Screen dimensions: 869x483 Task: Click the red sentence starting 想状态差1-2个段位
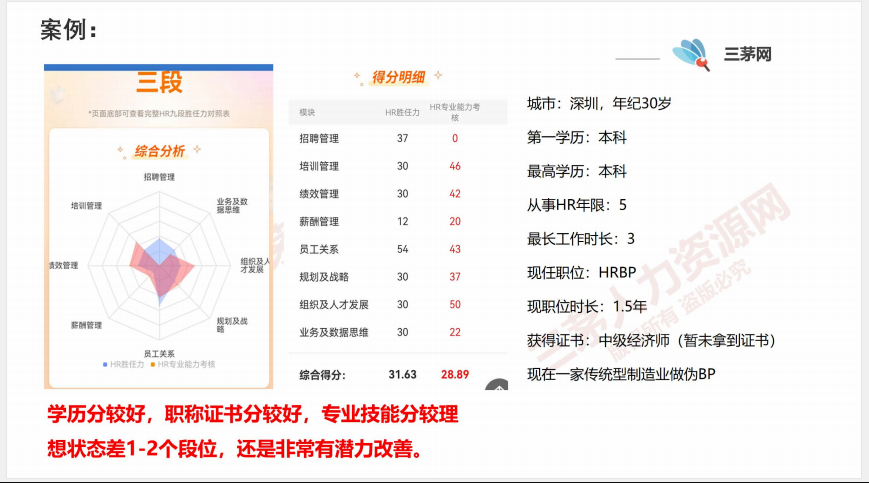point(234,449)
